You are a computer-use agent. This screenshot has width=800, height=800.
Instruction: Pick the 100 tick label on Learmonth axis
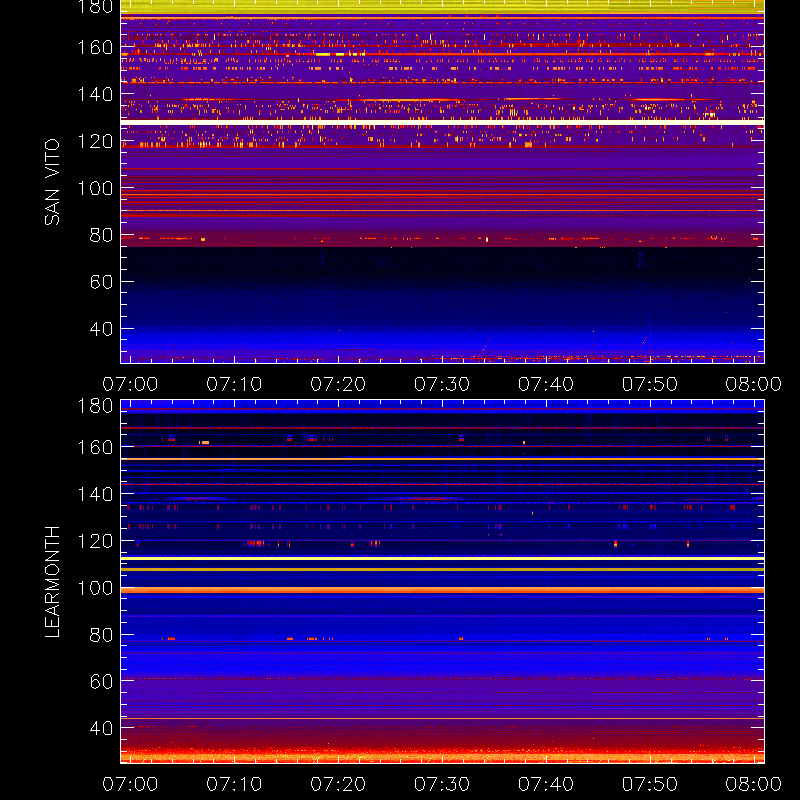pyautogui.click(x=95, y=588)
